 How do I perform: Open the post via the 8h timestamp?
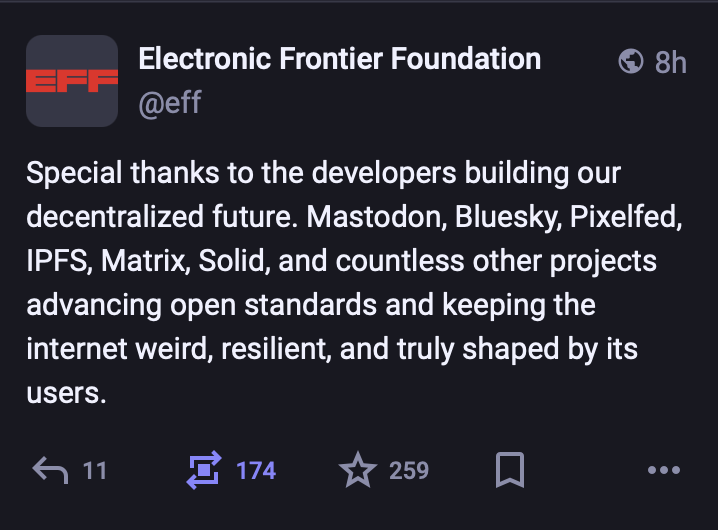pyautogui.click(x=671, y=62)
